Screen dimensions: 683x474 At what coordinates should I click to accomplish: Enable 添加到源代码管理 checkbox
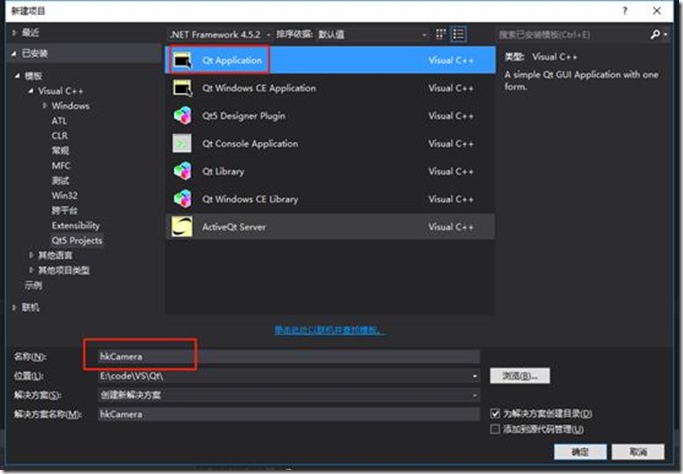pyautogui.click(x=495, y=429)
